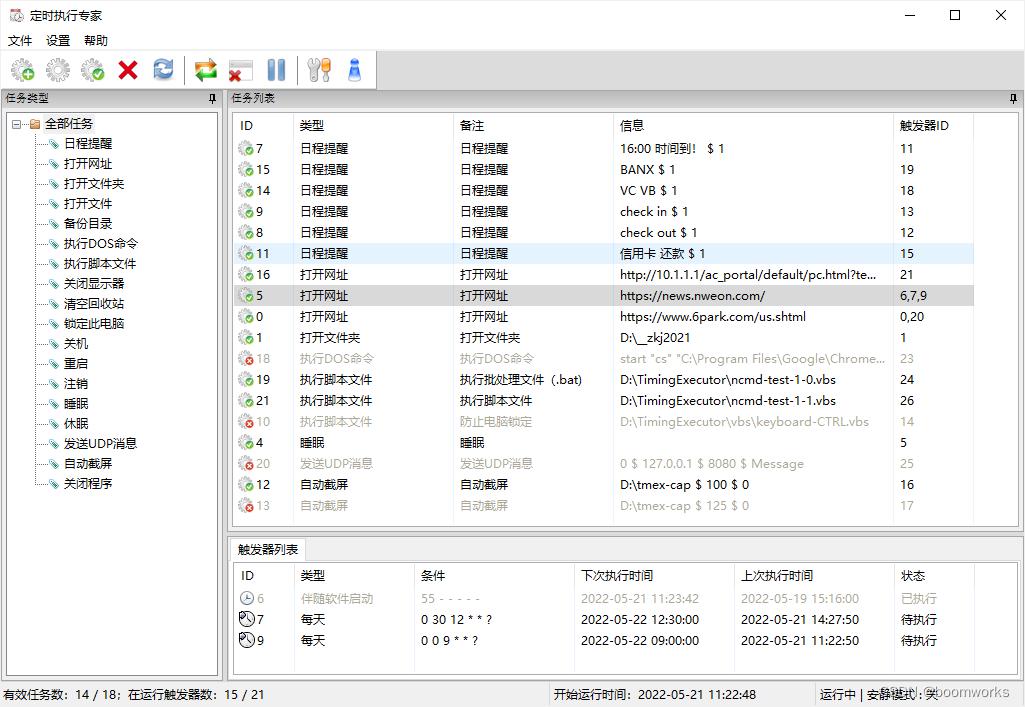Image resolution: width=1025 pixels, height=707 pixels.
Task: Select trigger row 伴随软件启动
Action: point(603,599)
